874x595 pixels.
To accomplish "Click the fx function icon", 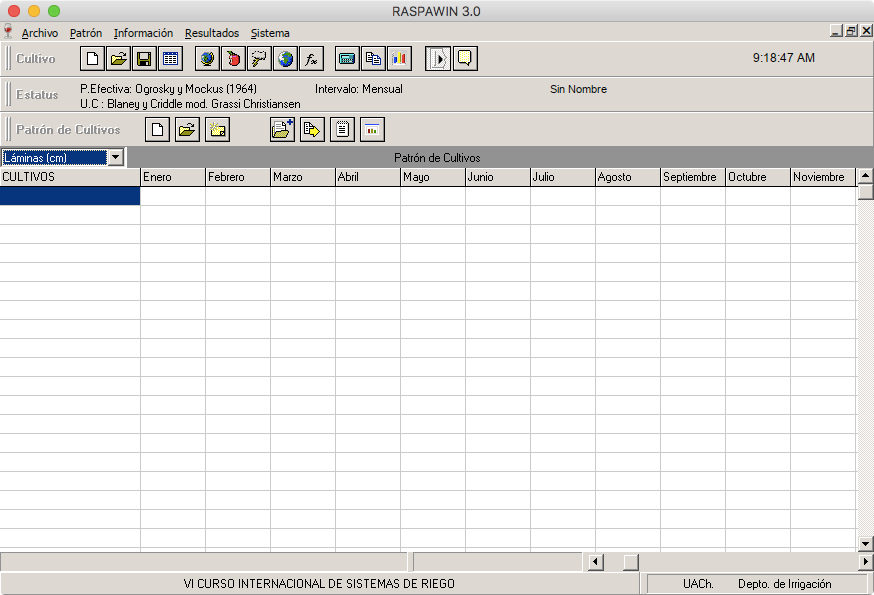I will tap(311, 59).
